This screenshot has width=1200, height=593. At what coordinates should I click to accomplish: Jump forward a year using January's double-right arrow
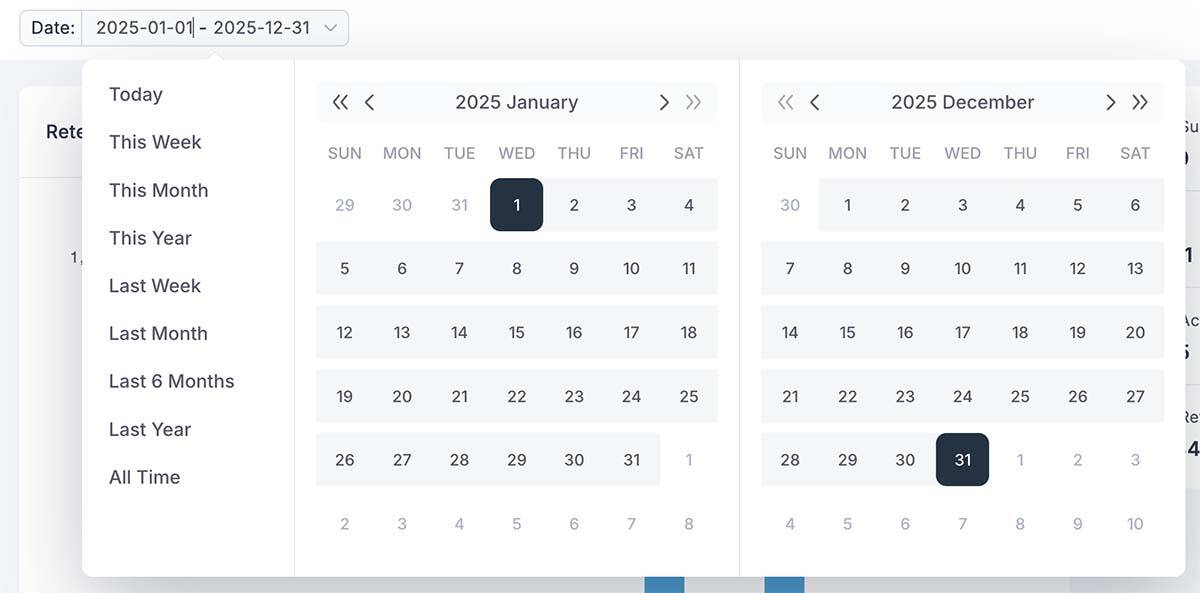click(x=692, y=102)
